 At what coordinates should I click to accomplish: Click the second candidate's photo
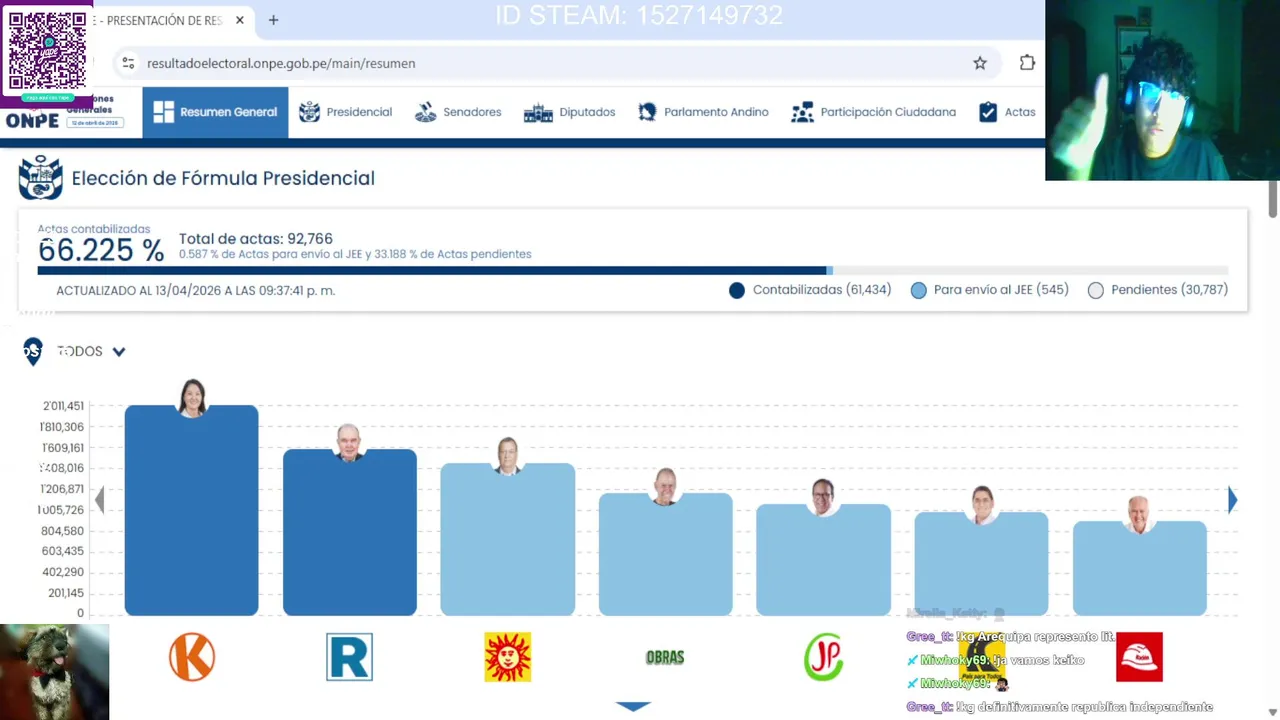pyautogui.click(x=349, y=442)
